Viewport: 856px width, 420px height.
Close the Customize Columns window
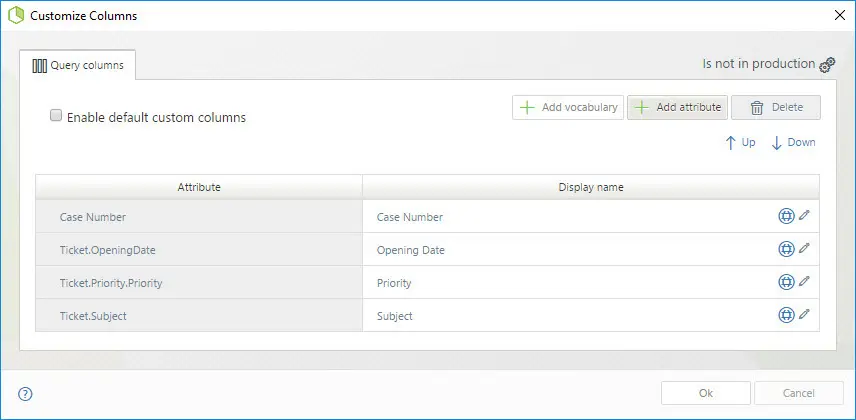coord(840,15)
